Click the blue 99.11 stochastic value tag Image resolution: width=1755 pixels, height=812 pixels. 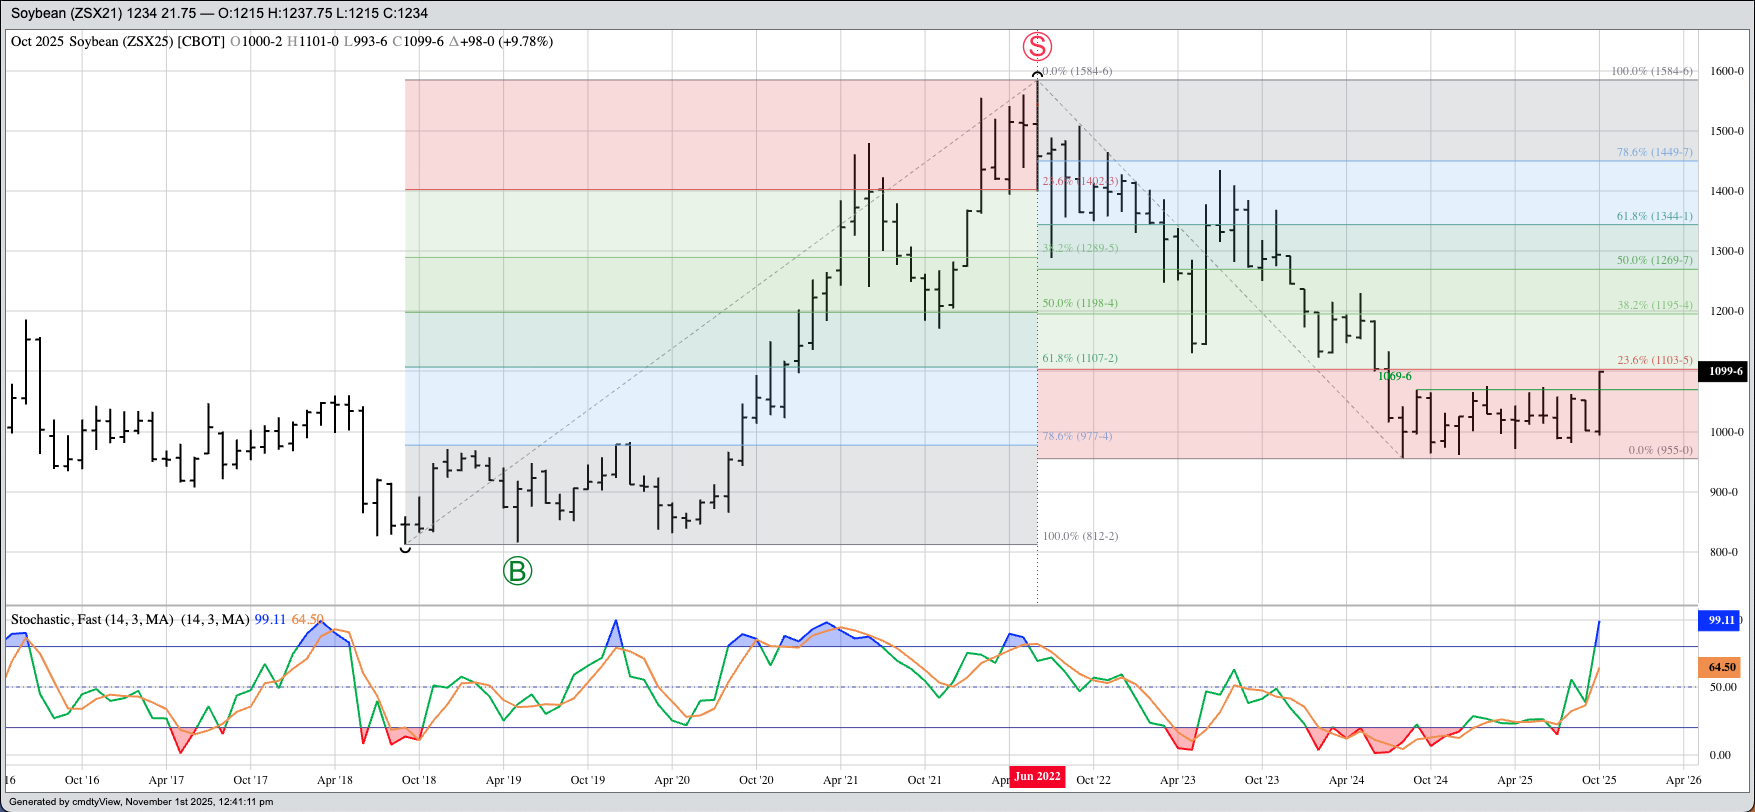point(1720,620)
